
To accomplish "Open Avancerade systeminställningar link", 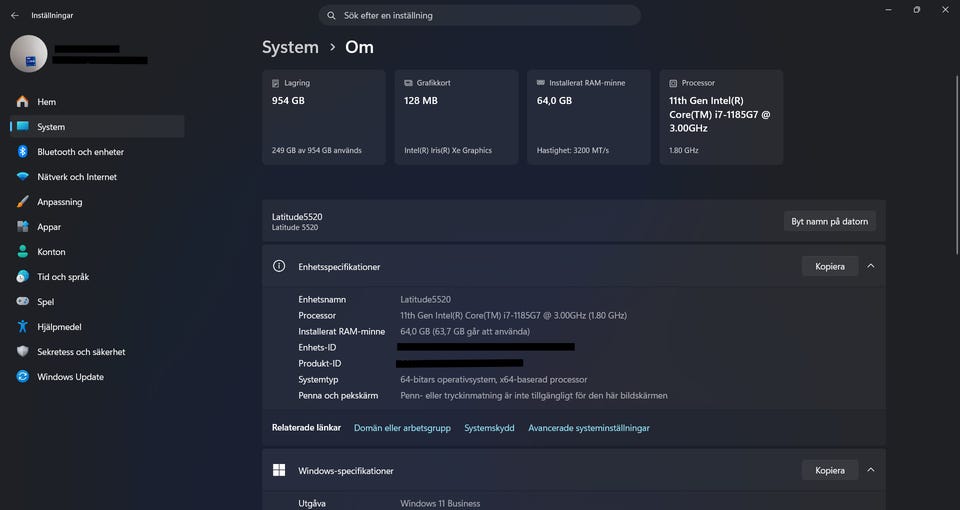I will [588, 428].
